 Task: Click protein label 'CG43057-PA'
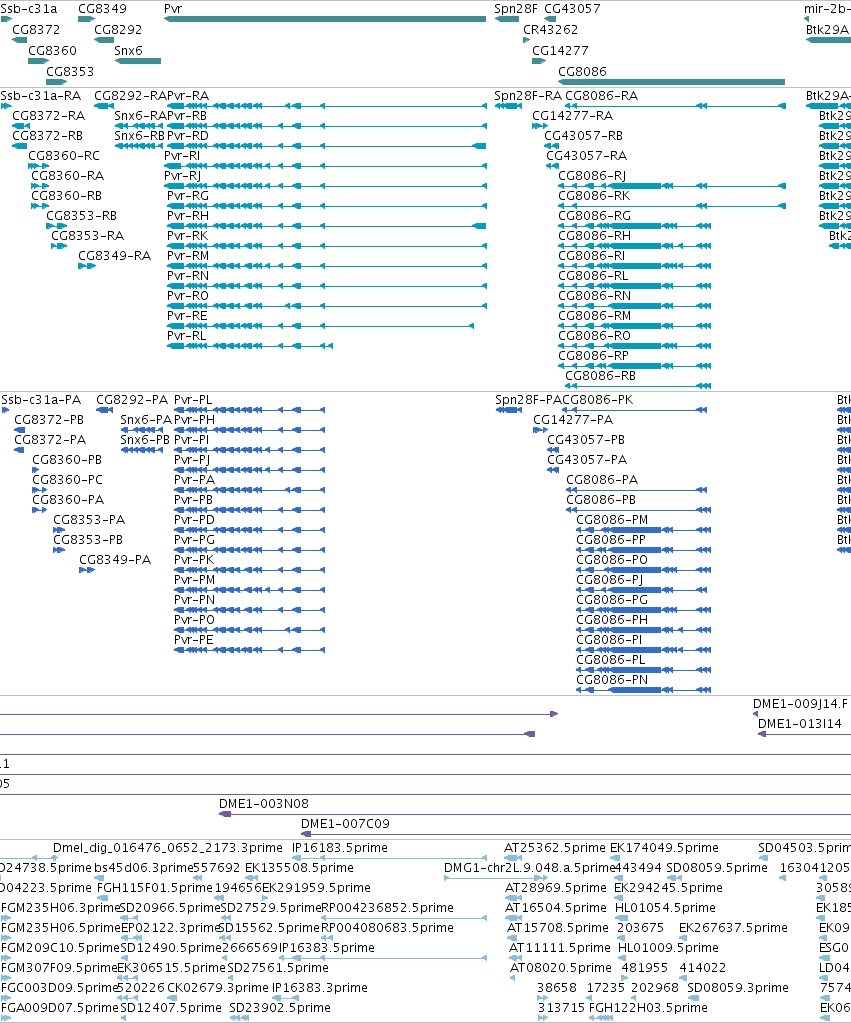click(x=587, y=460)
